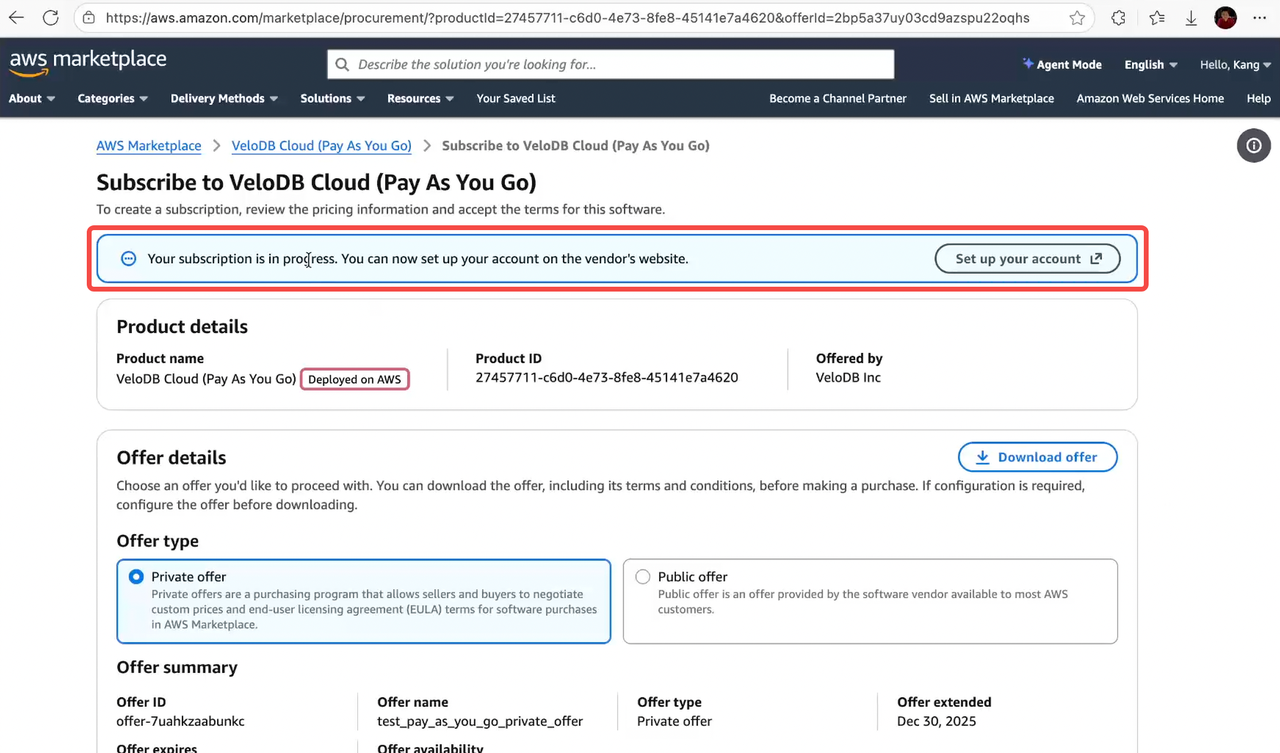
Task: Click Set up your account button
Action: (1028, 258)
